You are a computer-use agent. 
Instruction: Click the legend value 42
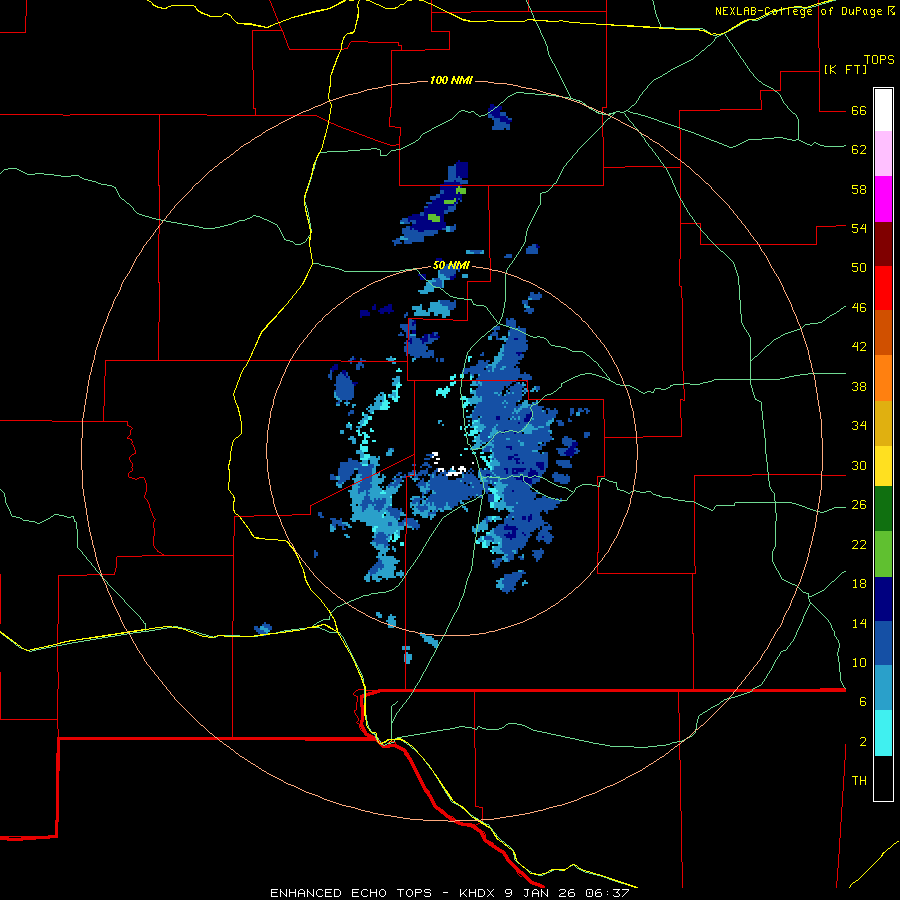[x=859, y=346]
